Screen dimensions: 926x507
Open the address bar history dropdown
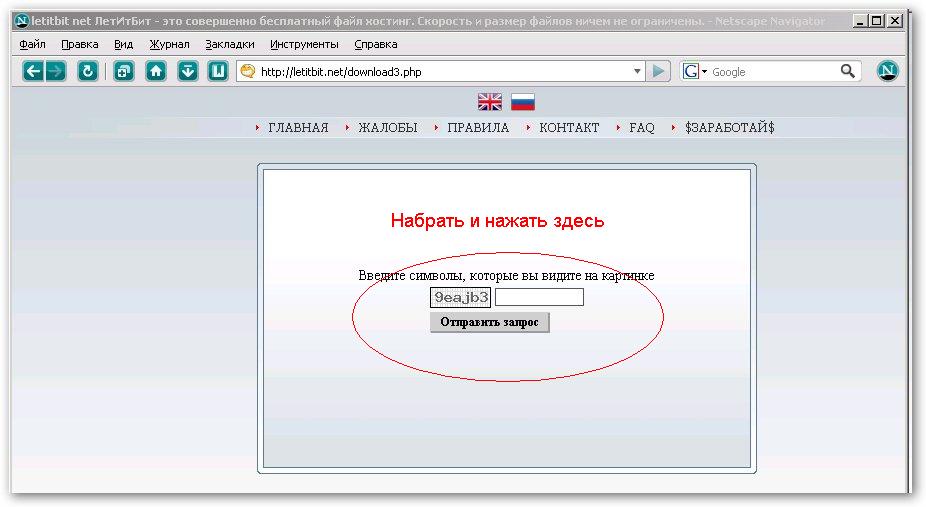(637, 71)
